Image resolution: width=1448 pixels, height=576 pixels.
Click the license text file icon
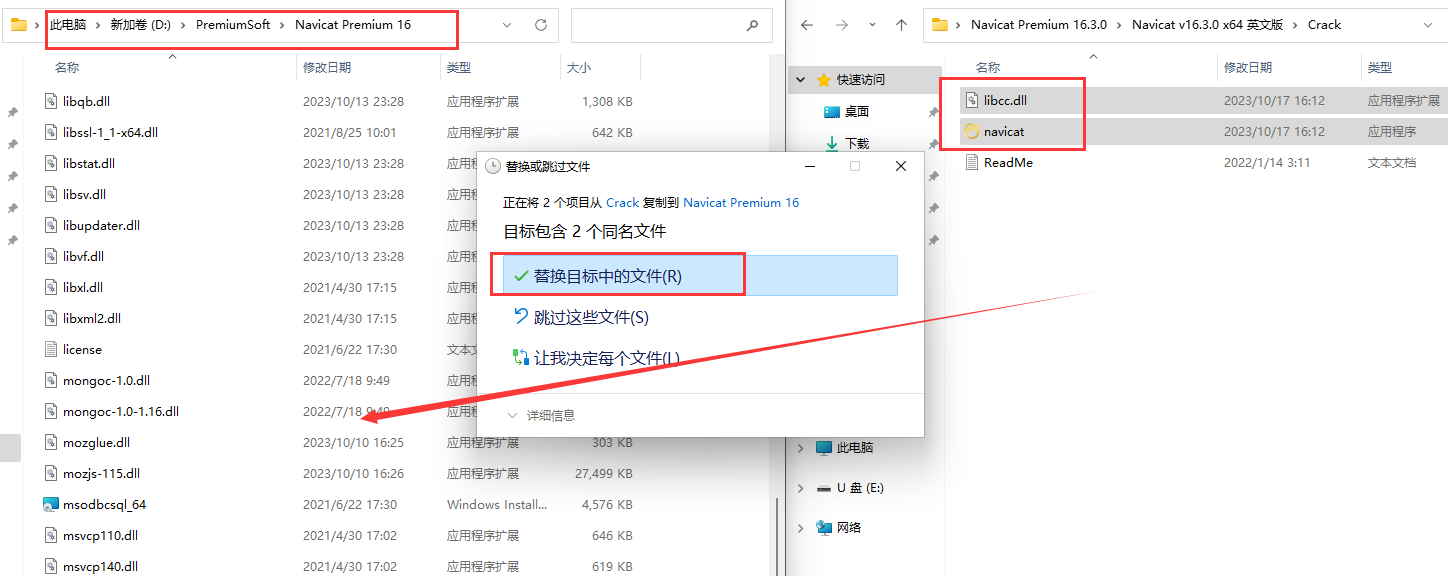point(51,349)
